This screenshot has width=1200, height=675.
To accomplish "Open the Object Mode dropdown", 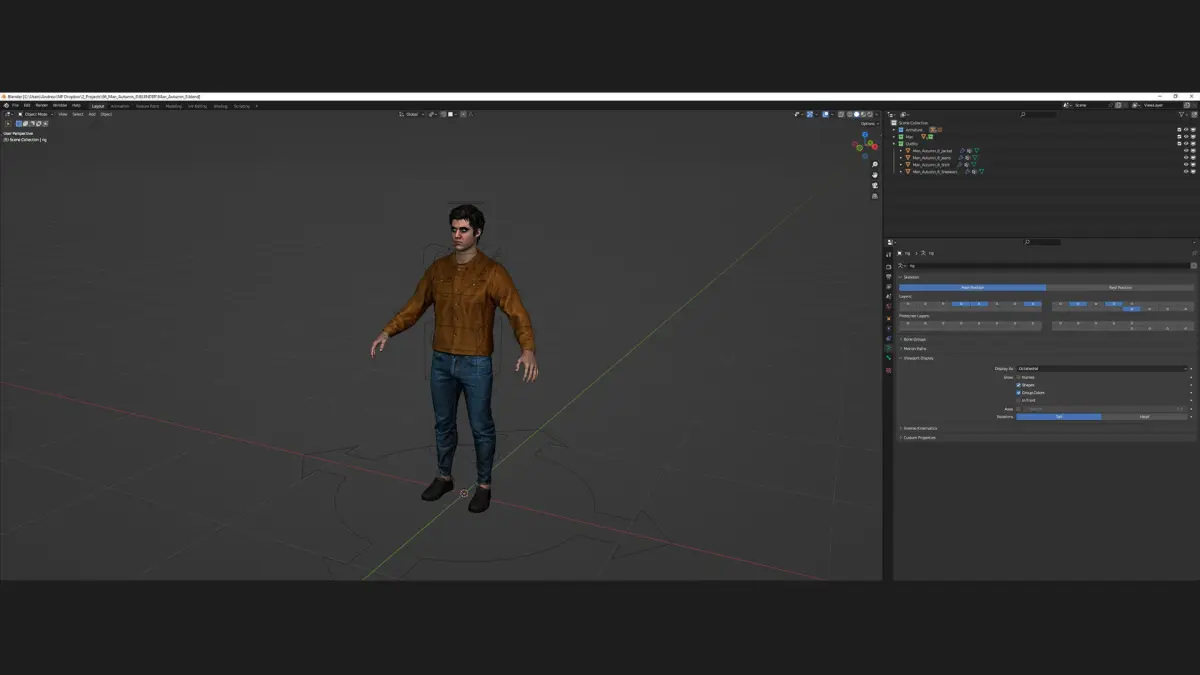I will 35,114.
